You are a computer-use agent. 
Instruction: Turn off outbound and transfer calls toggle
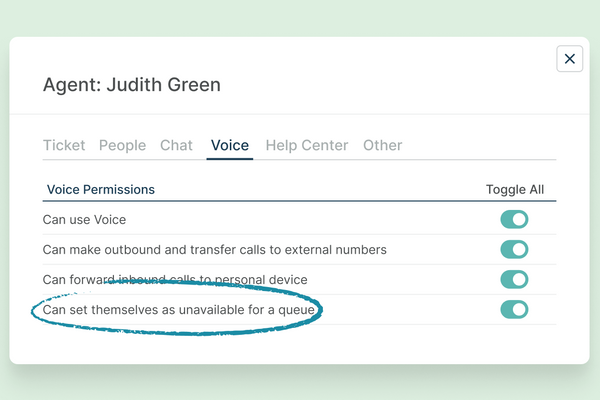pos(514,249)
